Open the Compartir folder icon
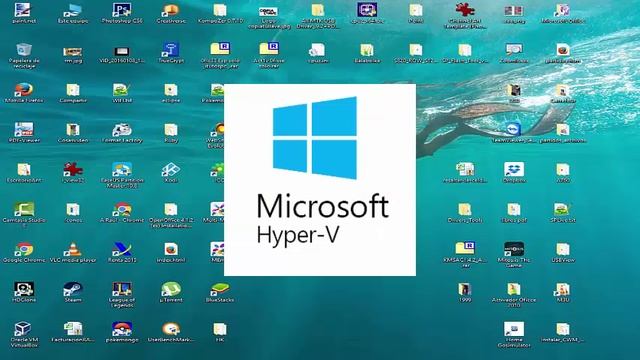The width and height of the screenshot is (640, 360). click(x=73, y=92)
